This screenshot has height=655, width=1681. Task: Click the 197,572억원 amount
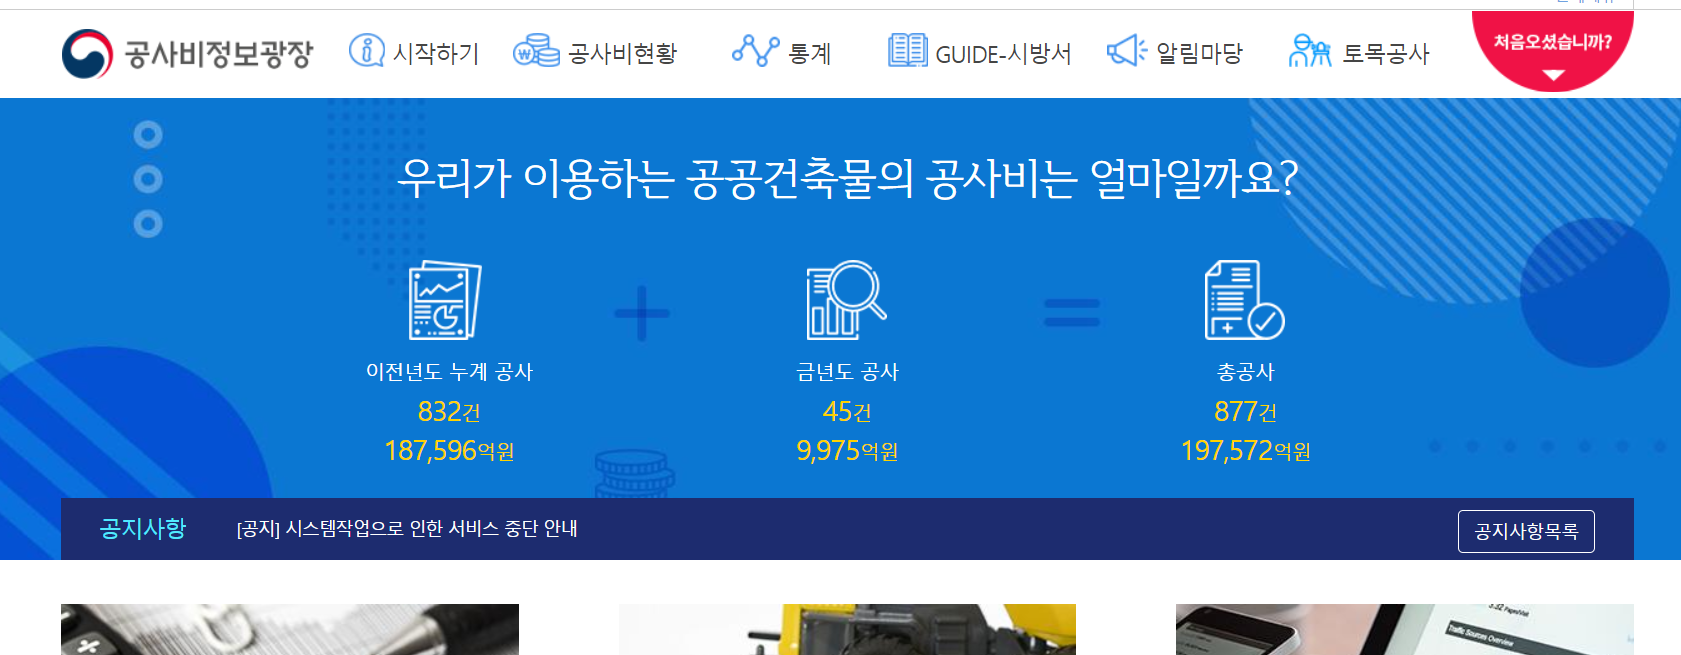pyautogui.click(x=1245, y=451)
